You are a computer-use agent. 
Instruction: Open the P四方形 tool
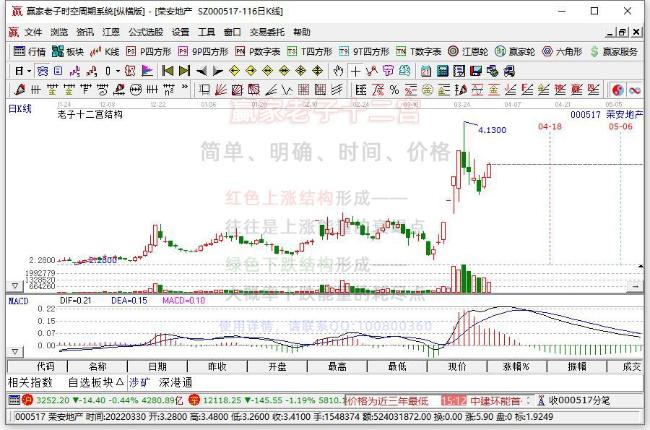tap(148, 51)
